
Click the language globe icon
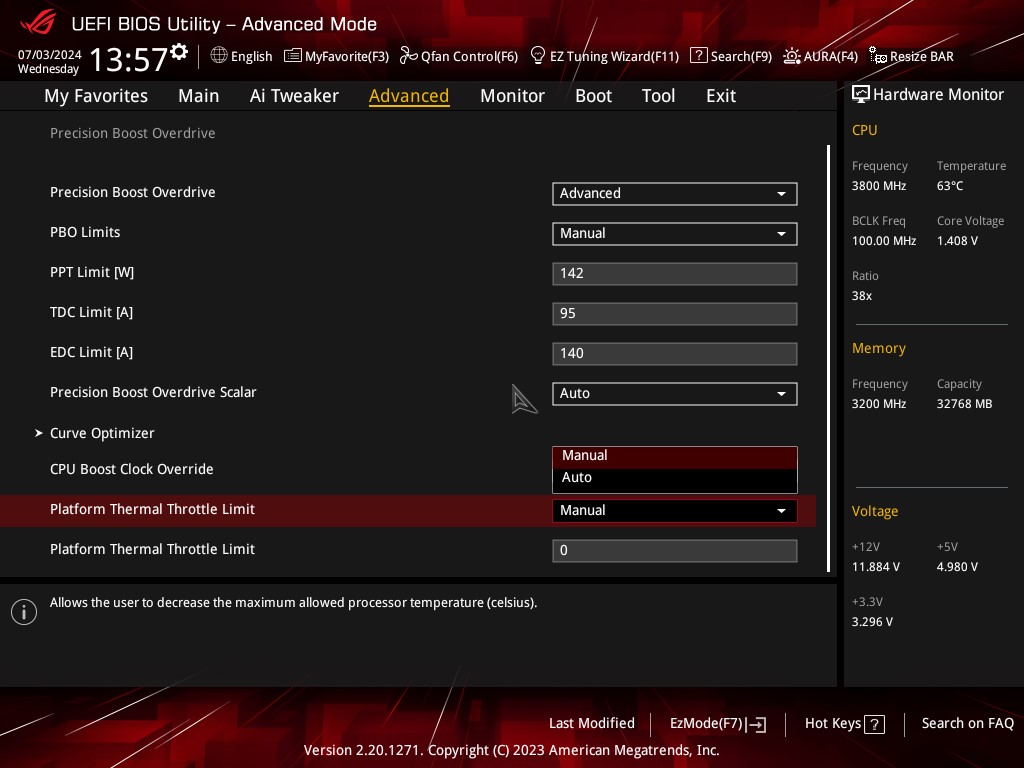(x=219, y=56)
